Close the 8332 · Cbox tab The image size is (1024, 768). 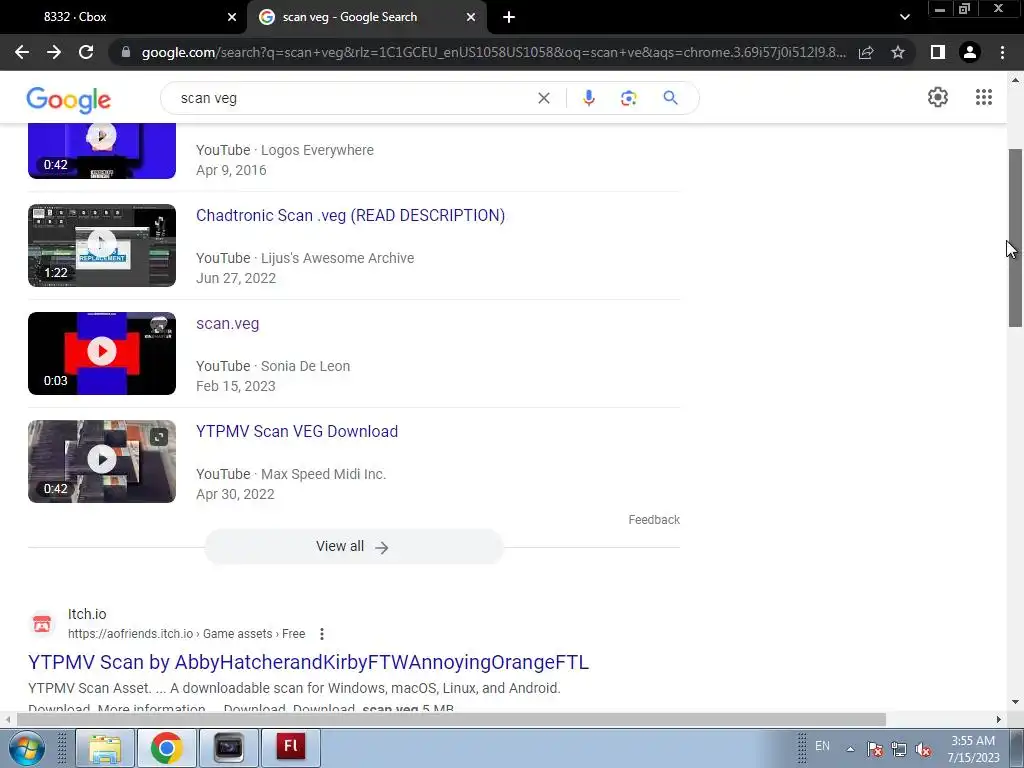point(232,17)
